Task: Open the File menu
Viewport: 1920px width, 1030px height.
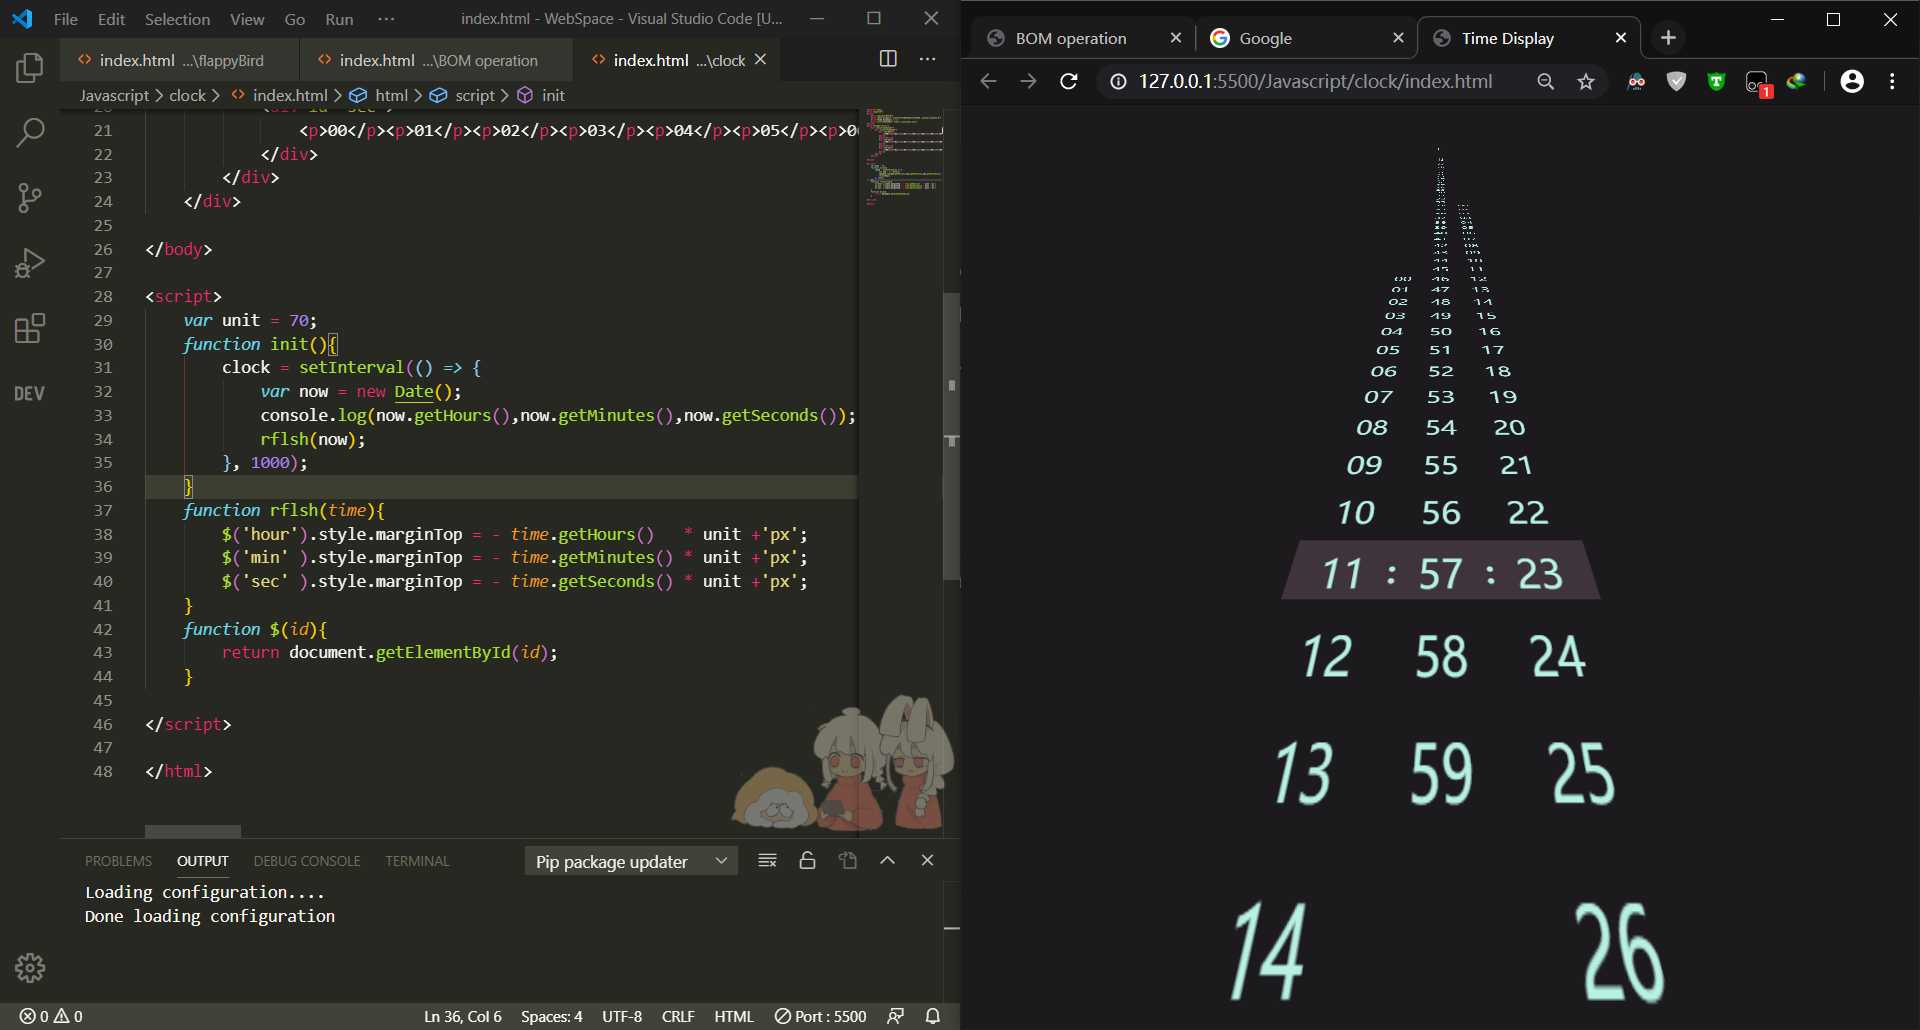Action: [66, 19]
